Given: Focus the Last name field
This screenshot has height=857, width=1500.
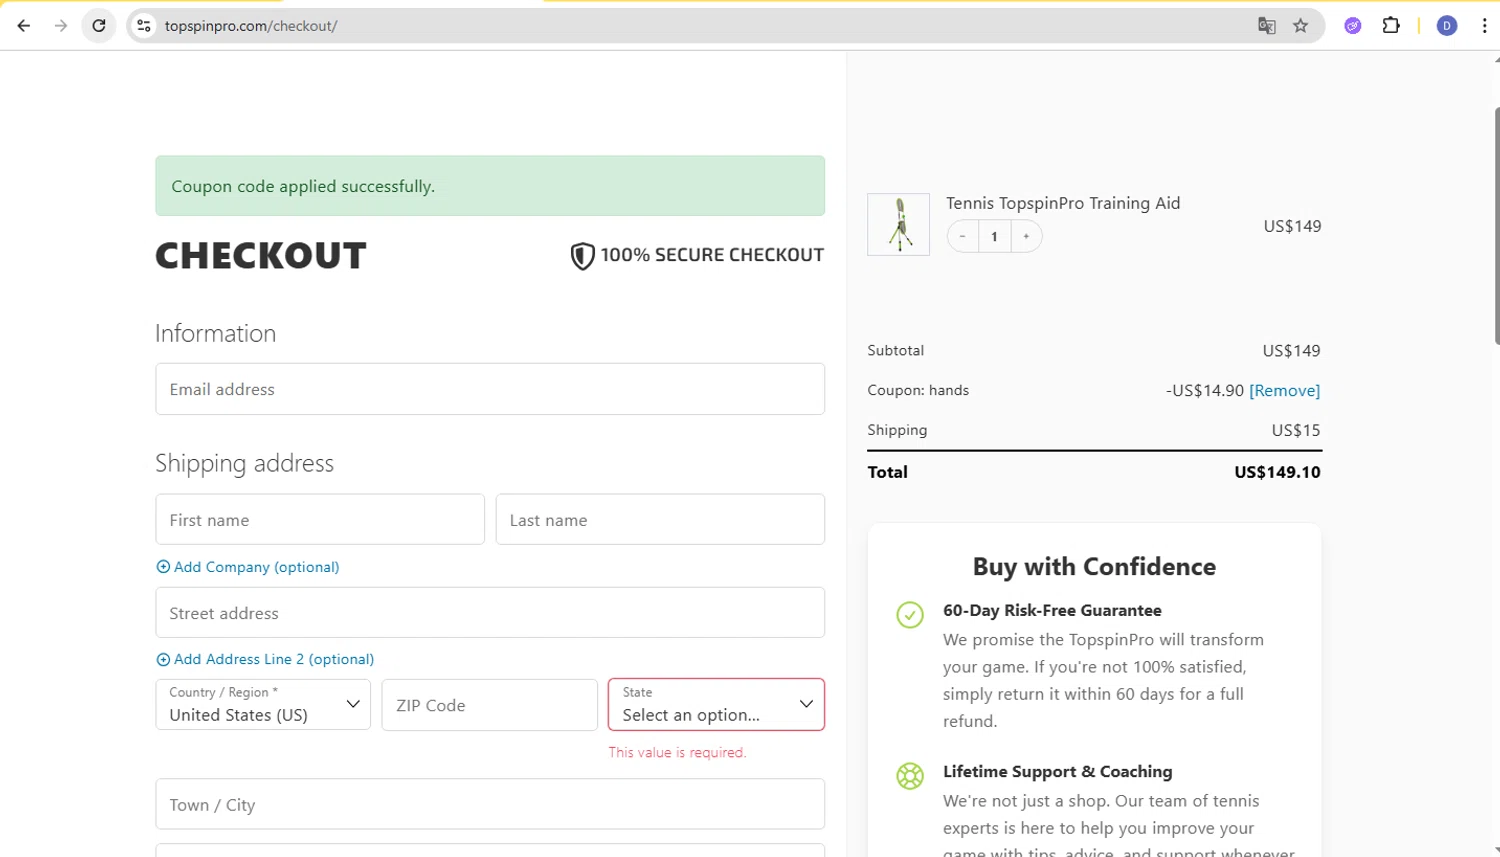Looking at the screenshot, I should [660, 519].
